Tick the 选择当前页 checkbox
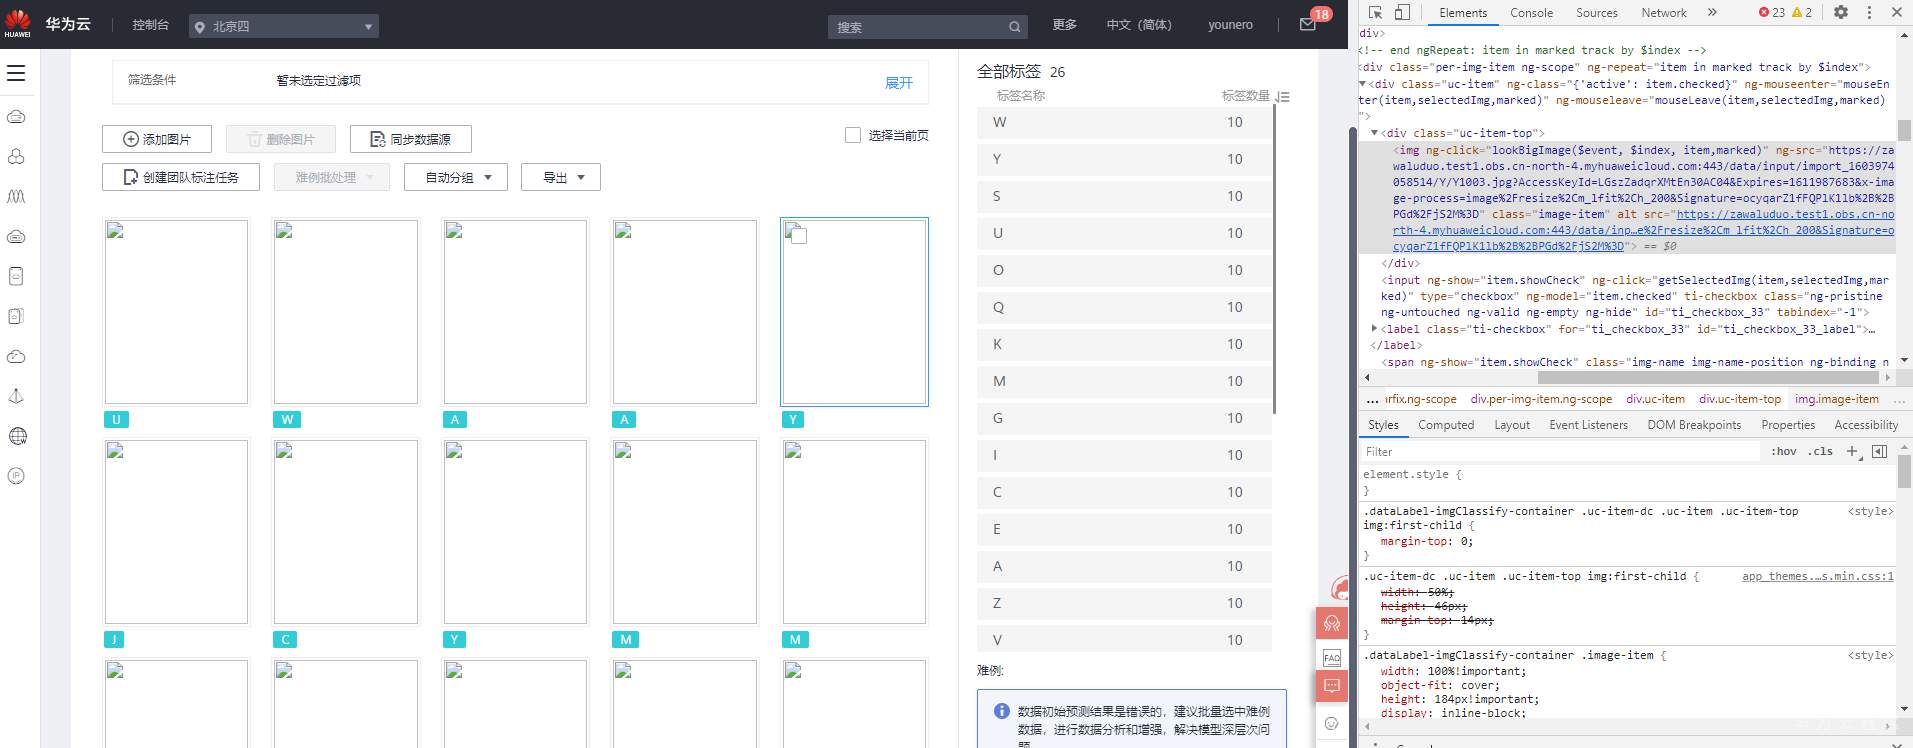Viewport: 1913px width, 748px height. tap(853, 135)
